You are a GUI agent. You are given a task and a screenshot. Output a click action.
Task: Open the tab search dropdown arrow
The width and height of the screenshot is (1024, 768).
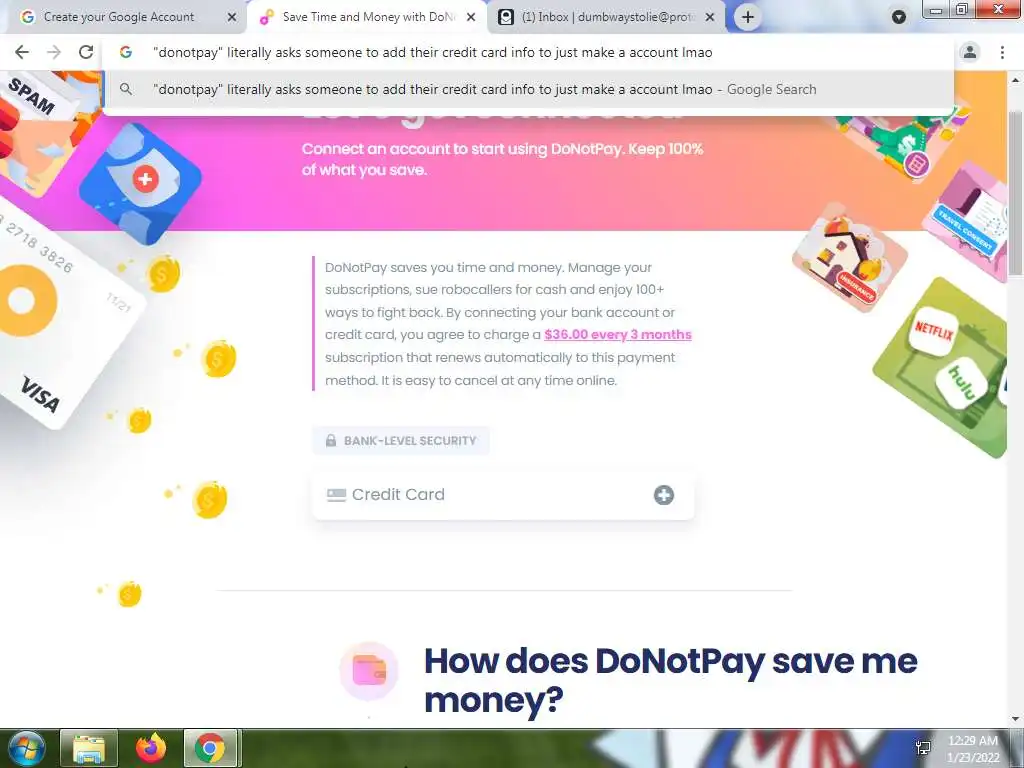(x=899, y=17)
